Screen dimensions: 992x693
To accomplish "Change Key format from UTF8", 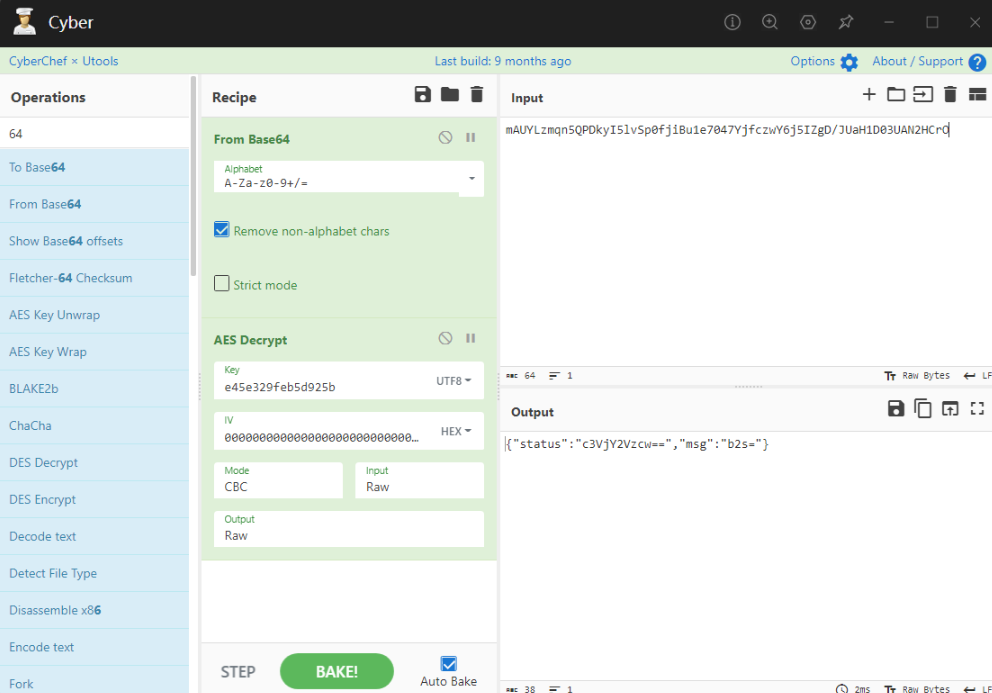I will point(454,381).
